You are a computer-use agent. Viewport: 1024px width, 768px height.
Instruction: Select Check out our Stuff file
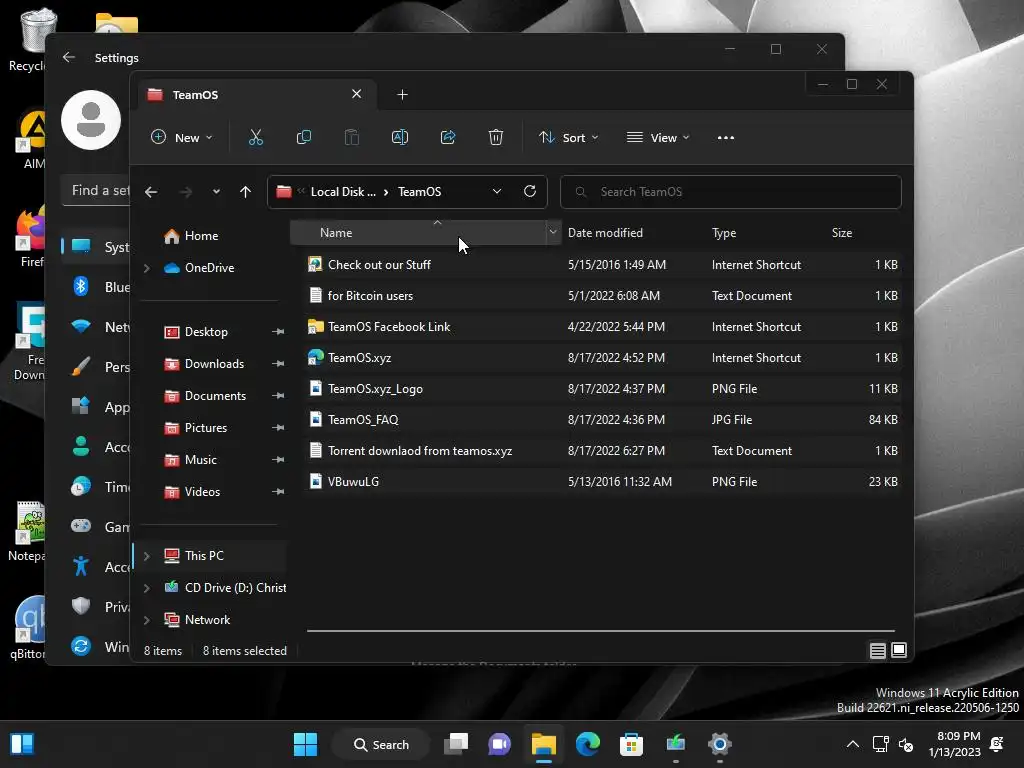coord(601,264)
